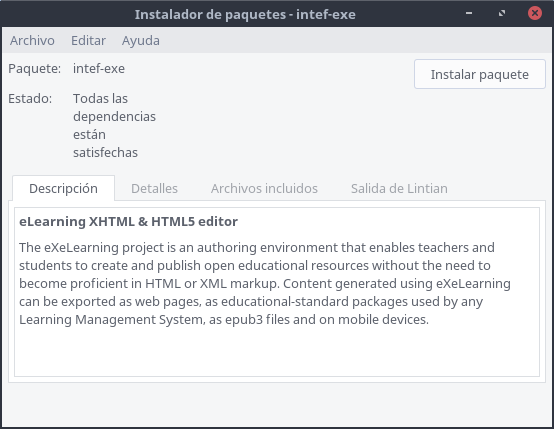Click the window title 'Instalador de paquetes - intef-exe'
This screenshot has width=554, height=429.
(245, 14)
